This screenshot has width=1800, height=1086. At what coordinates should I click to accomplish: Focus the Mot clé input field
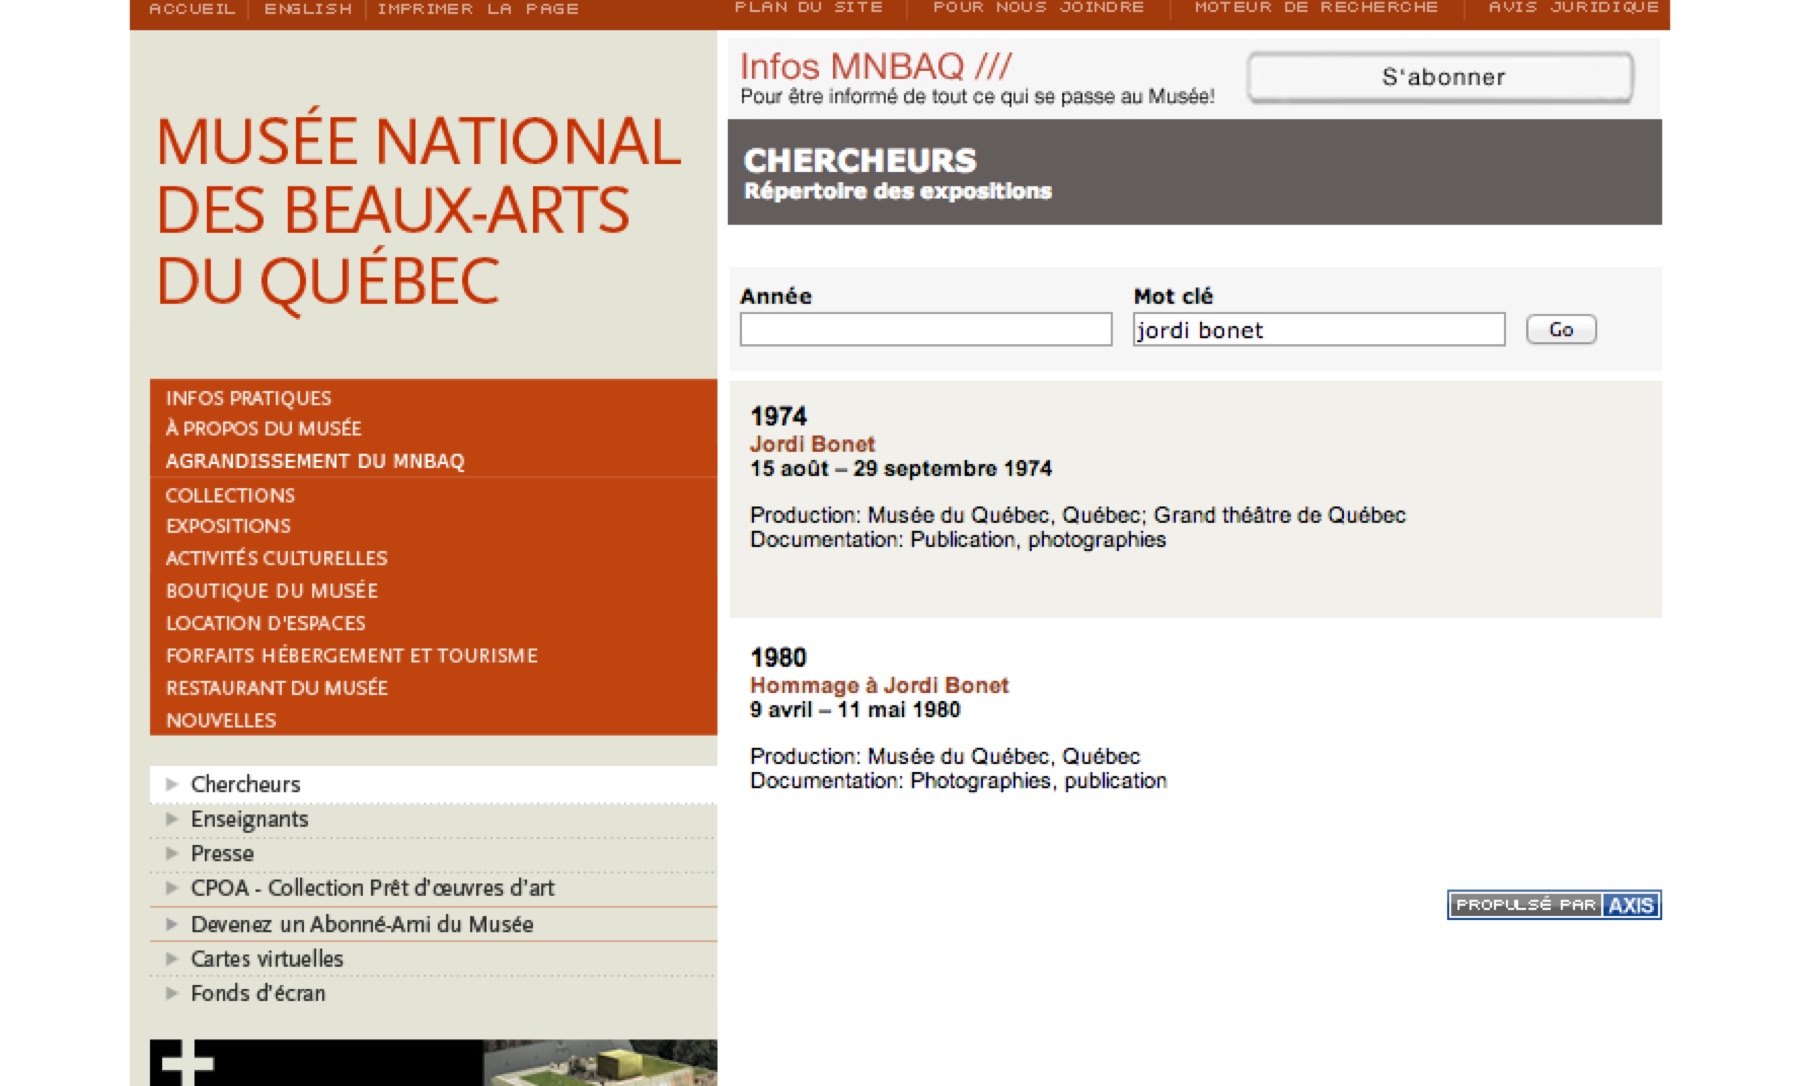(1319, 329)
